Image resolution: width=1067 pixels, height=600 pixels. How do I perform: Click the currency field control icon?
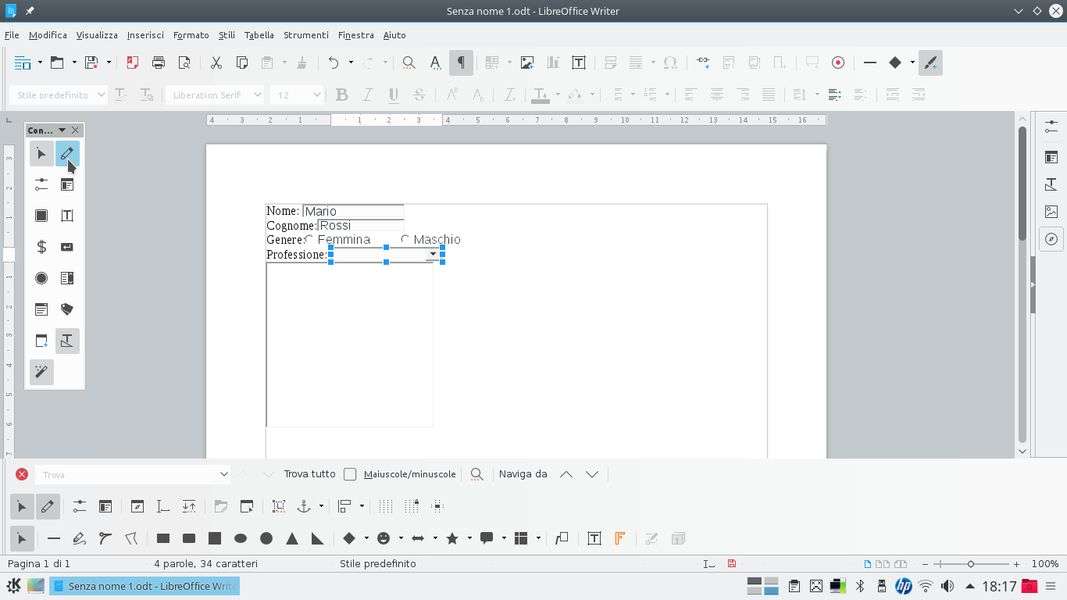pyautogui.click(x=41, y=247)
